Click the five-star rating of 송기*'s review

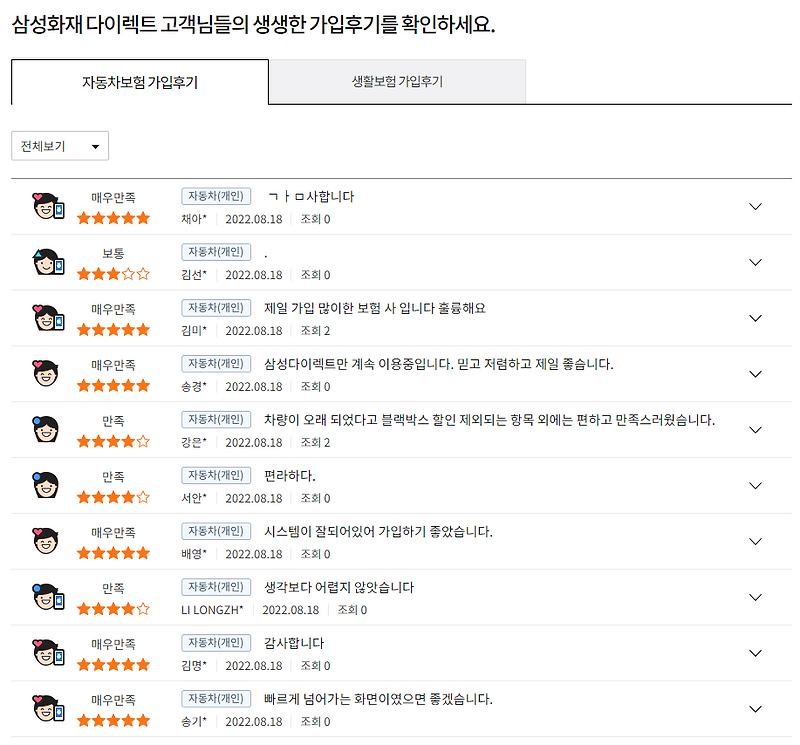[113, 721]
